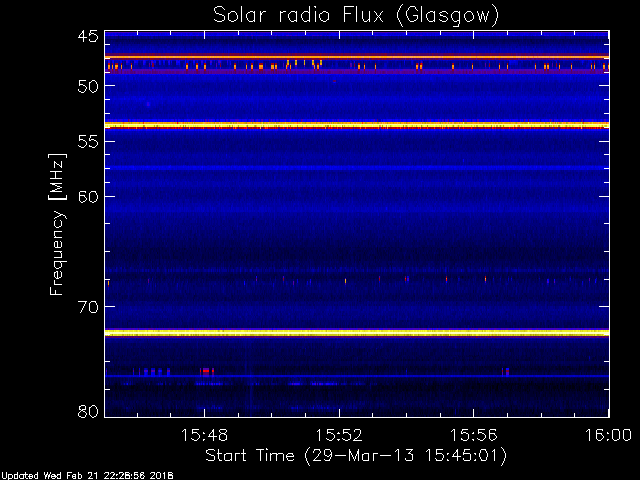640x480 pixels.
Task: Click the time tick label "15:48"
Action: (x=204, y=435)
